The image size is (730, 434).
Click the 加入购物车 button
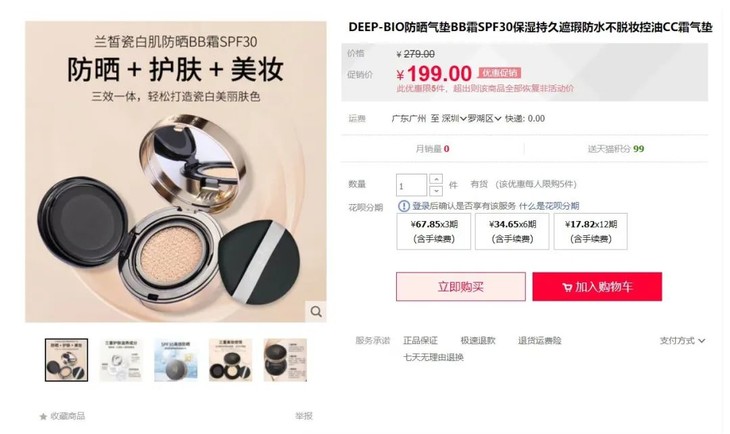pyautogui.click(x=597, y=286)
